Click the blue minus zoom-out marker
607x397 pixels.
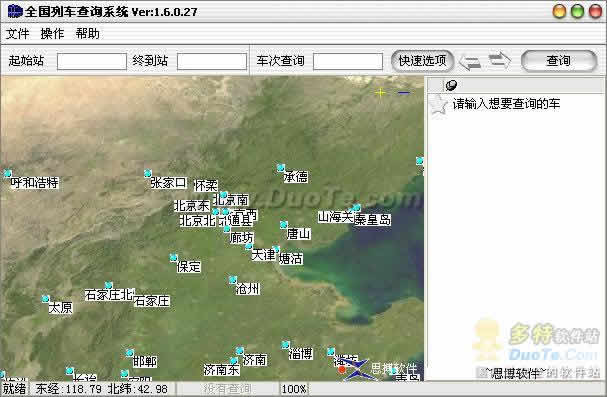point(404,92)
